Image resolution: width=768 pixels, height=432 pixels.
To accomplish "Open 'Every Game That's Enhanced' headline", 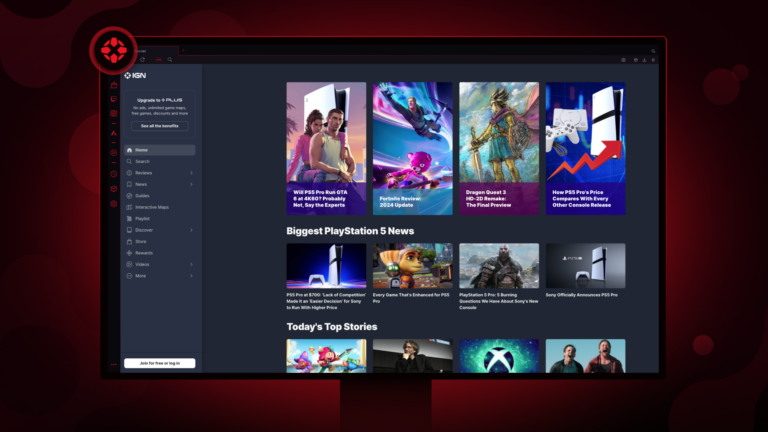I will pos(411,298).
